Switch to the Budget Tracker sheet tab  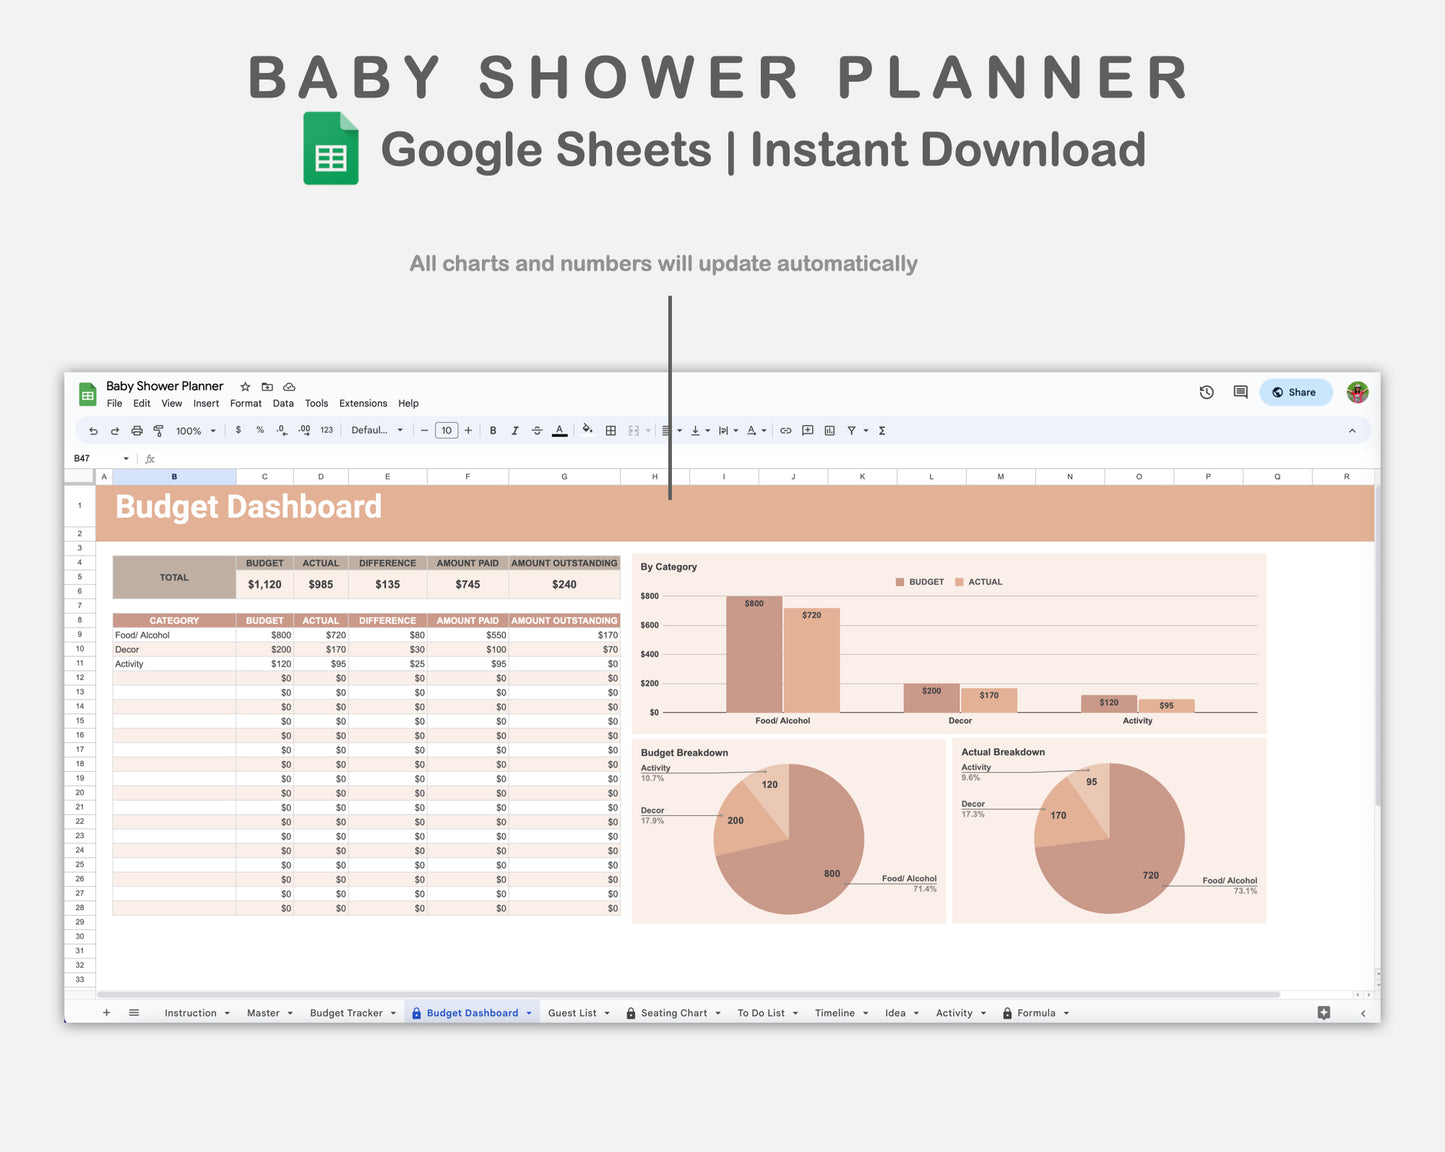click(x=346, y=1013)
